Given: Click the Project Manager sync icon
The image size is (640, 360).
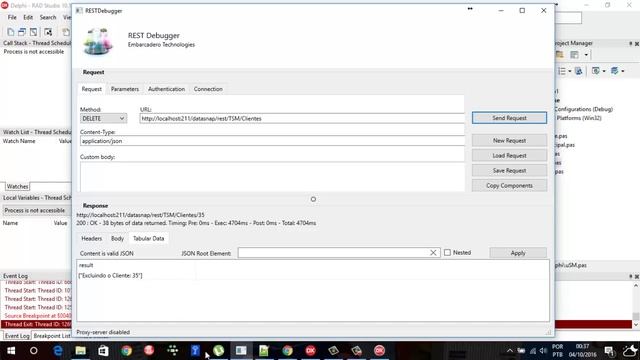Looking at the screenshot, I should click(x=578, y=71).
